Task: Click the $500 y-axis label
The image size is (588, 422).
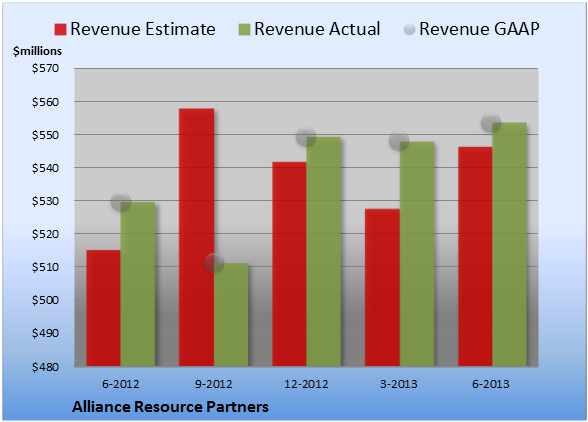Action: [x=45, y=300]
